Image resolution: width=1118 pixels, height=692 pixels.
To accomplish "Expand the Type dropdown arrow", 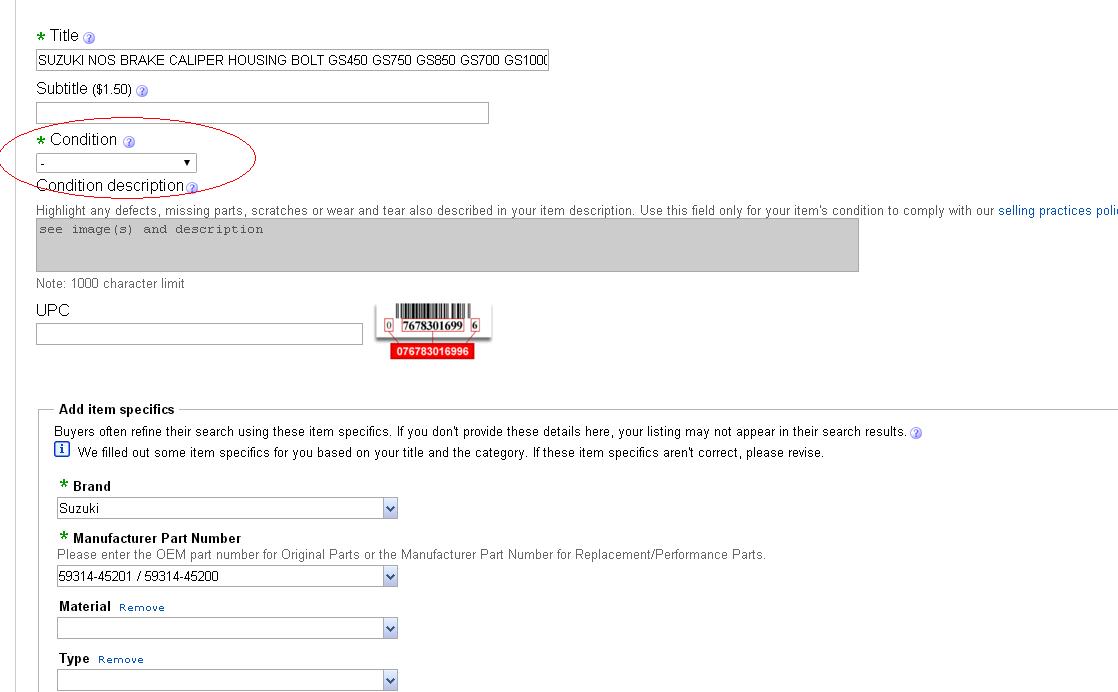I will [390, 681].
